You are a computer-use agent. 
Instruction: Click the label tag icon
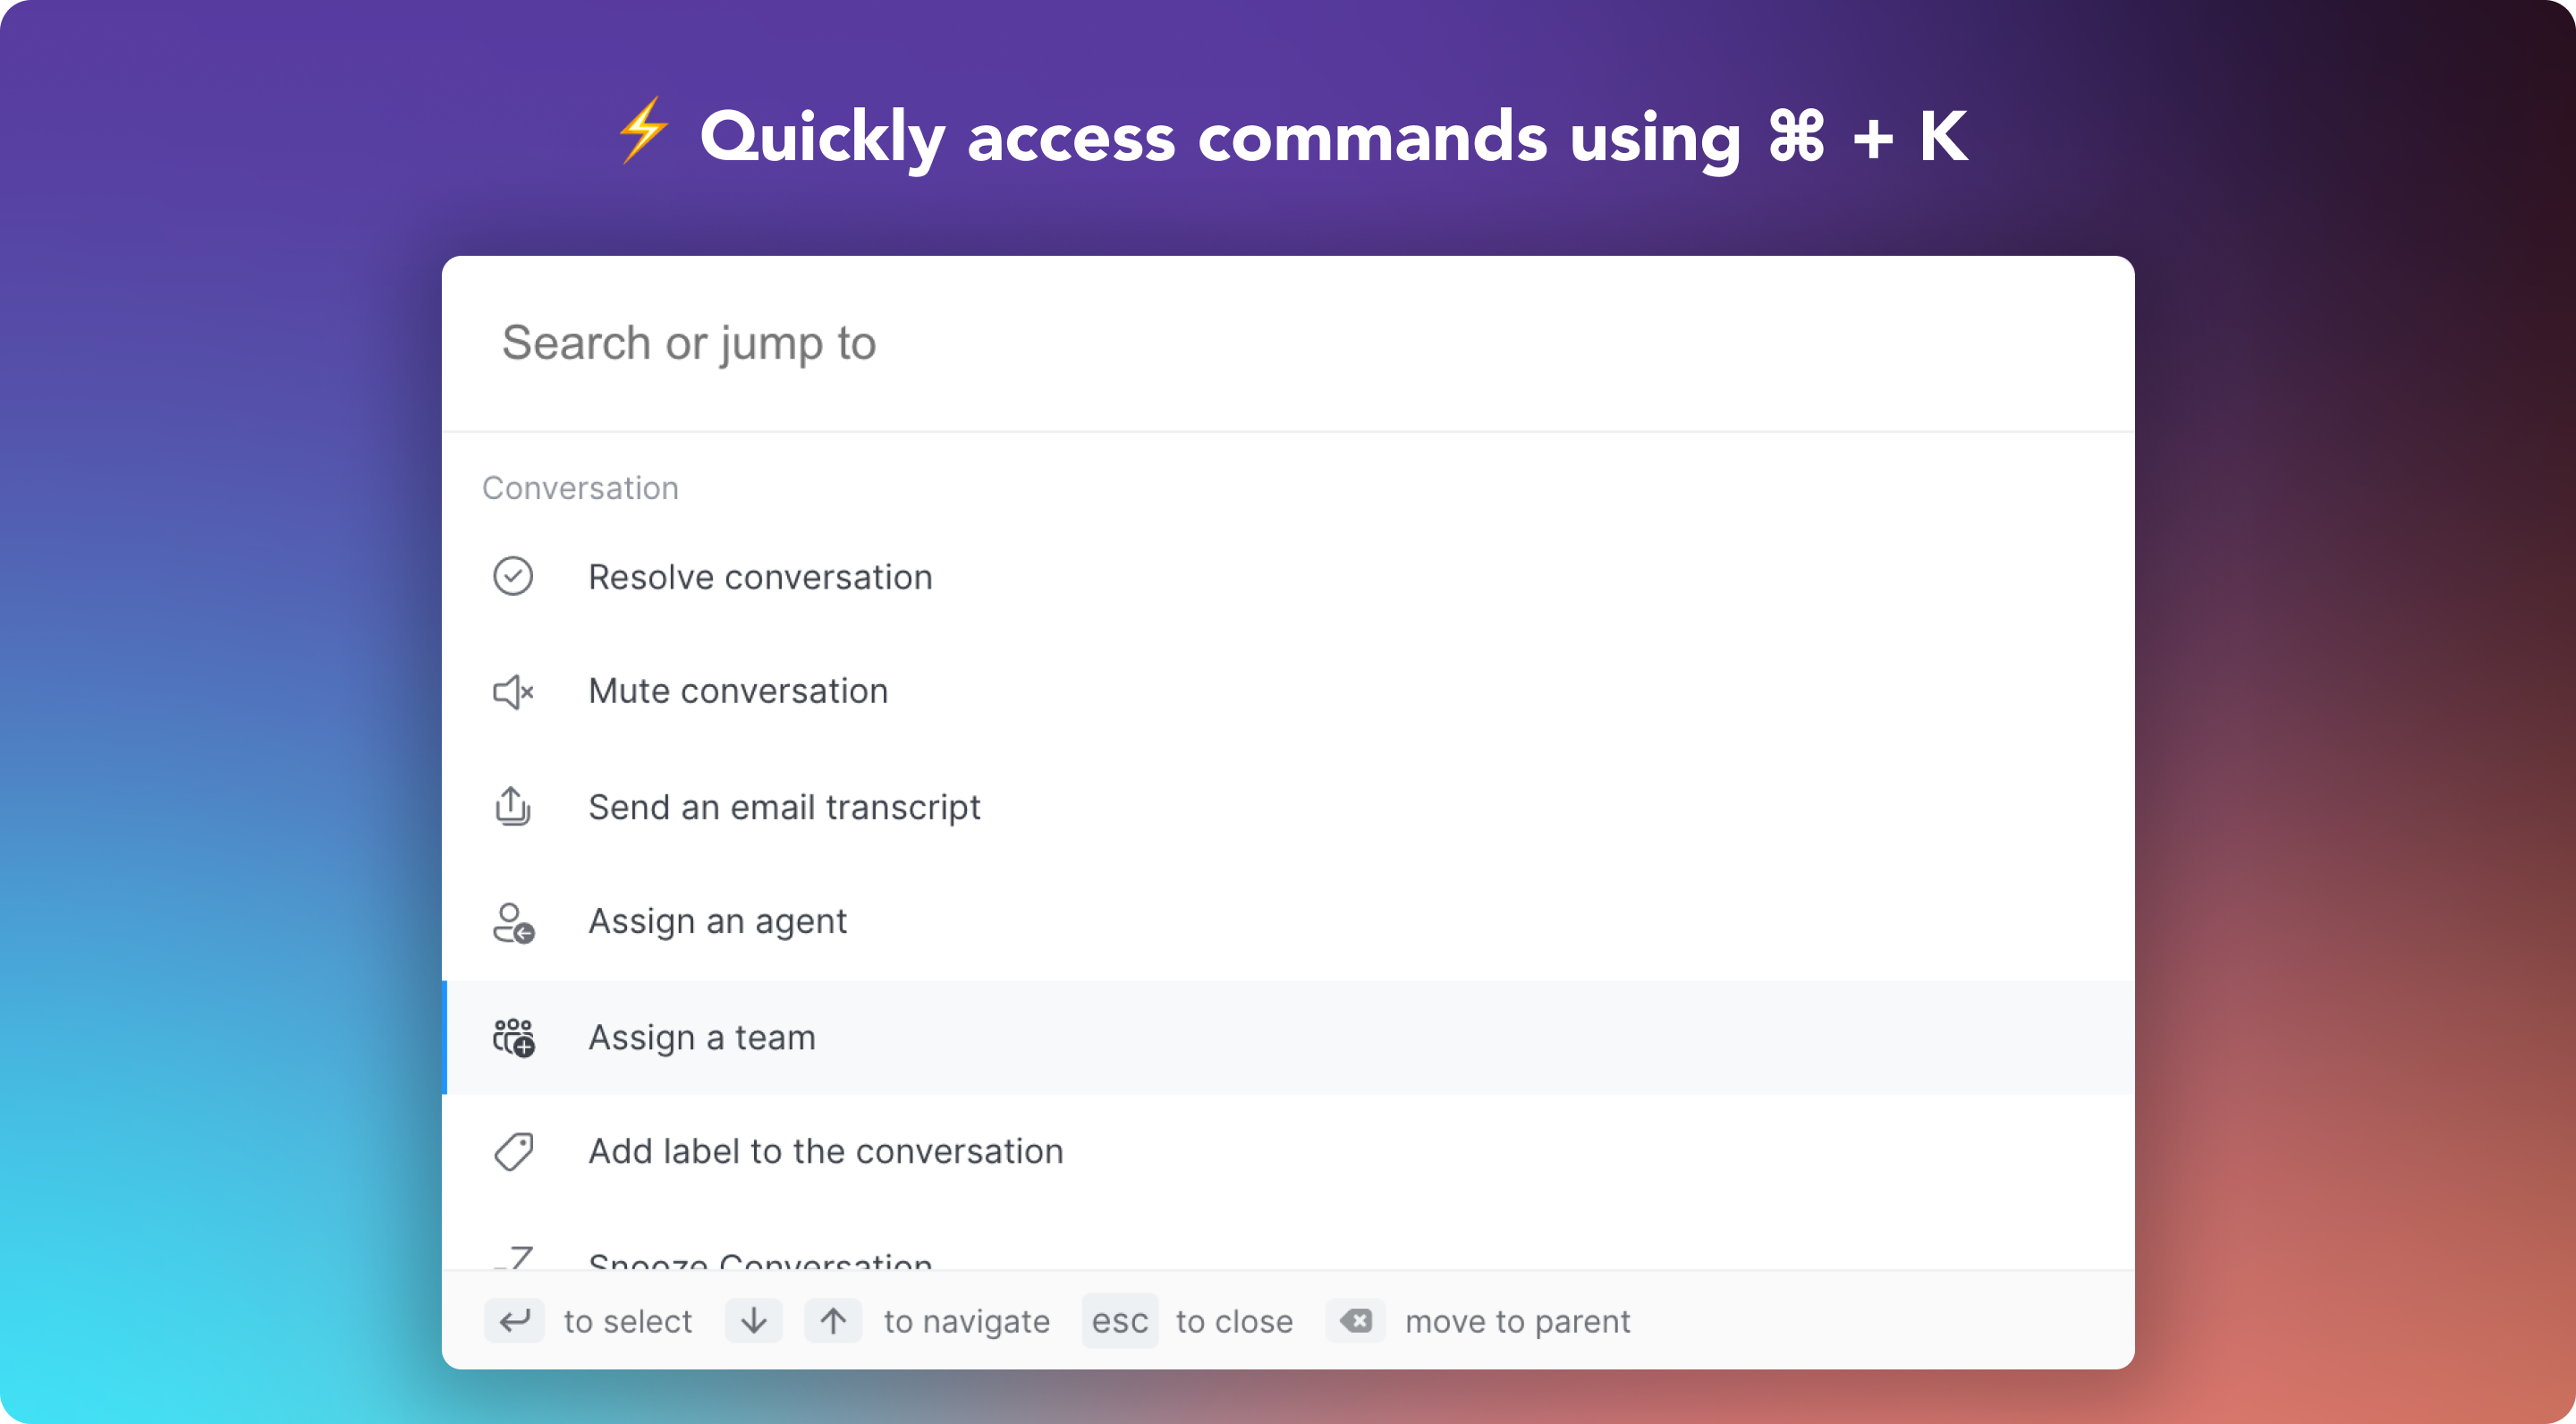tap(513, 1152)
